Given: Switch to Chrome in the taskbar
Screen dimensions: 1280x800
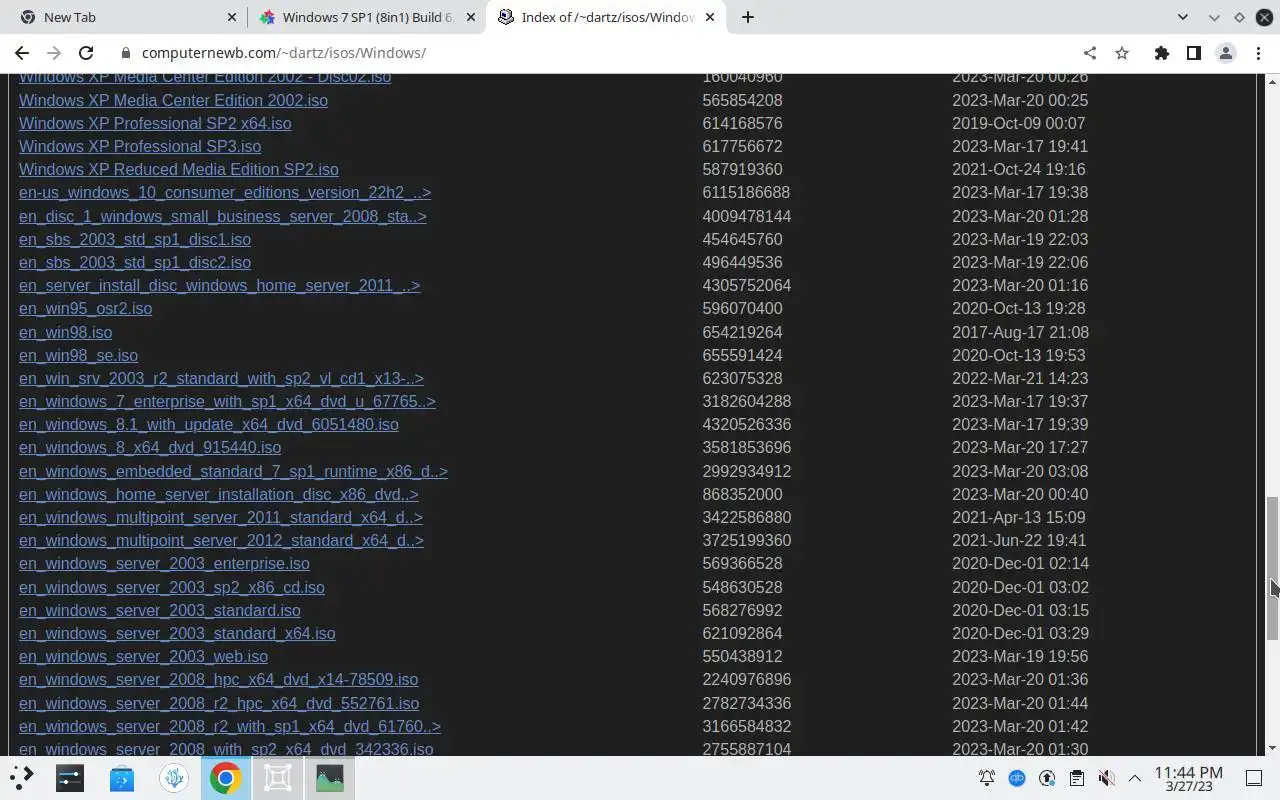Looking at the screenshot, I should [x=226, y=777].
